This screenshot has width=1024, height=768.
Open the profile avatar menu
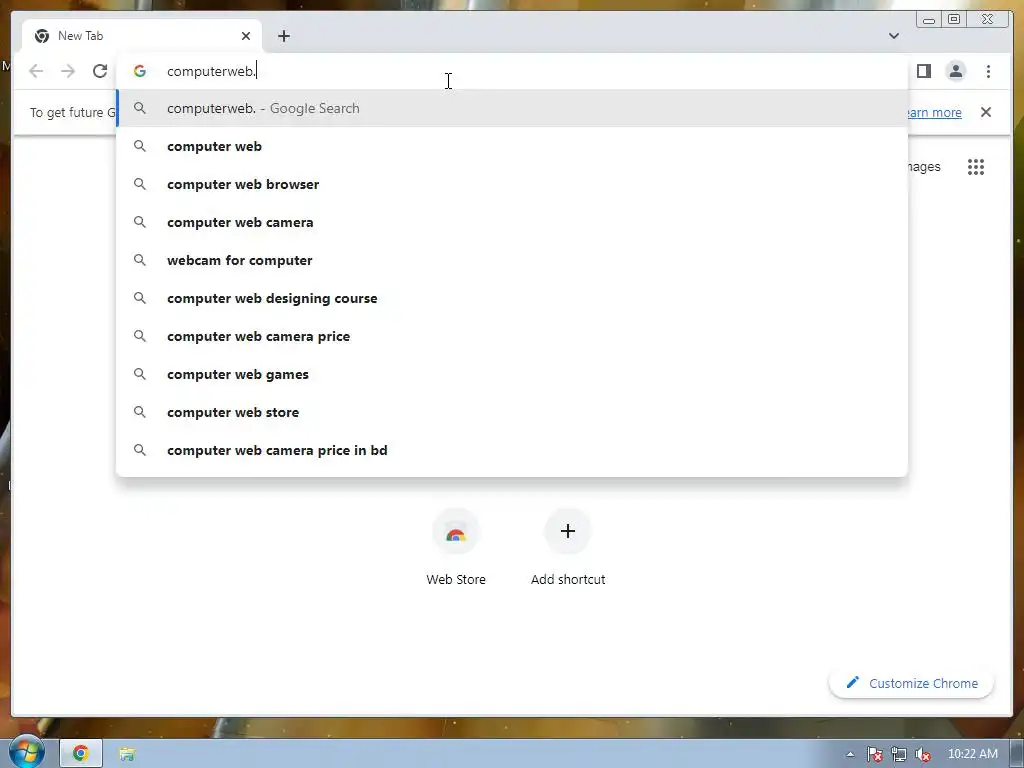(x=955, y=71)
